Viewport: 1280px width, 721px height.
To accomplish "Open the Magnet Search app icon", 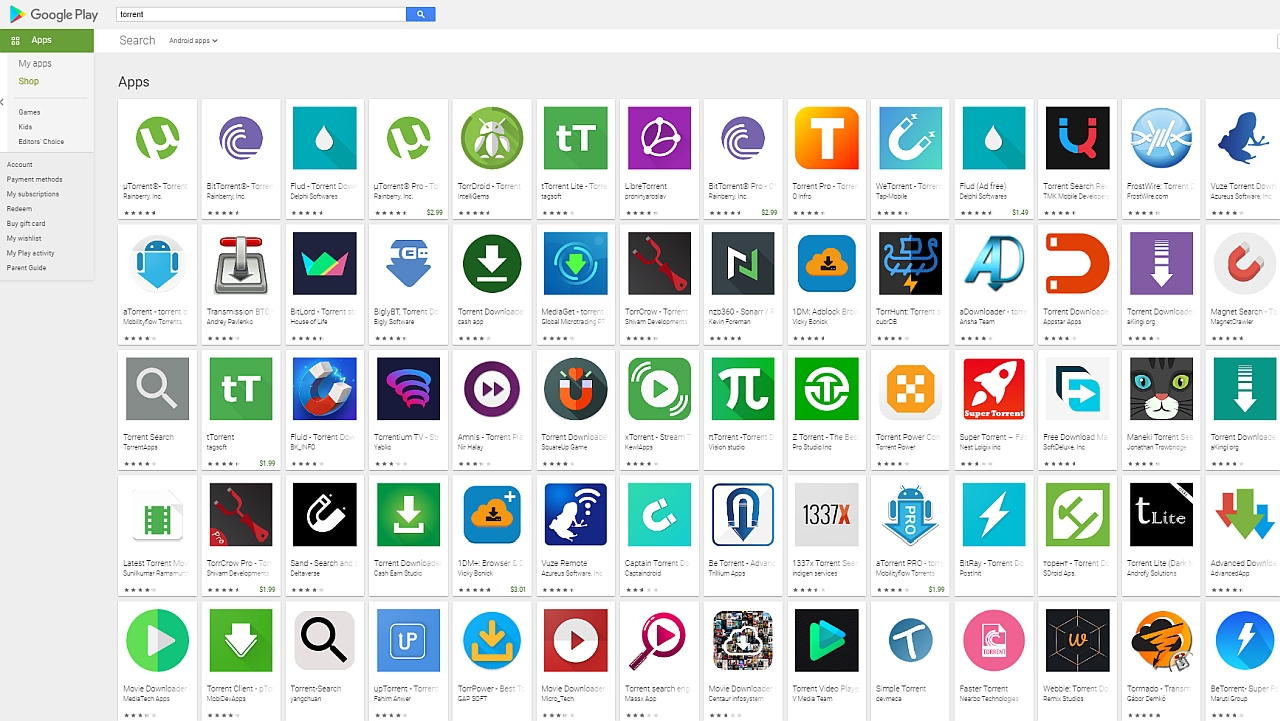I will pyautogui.click(x=1245, y=263).
